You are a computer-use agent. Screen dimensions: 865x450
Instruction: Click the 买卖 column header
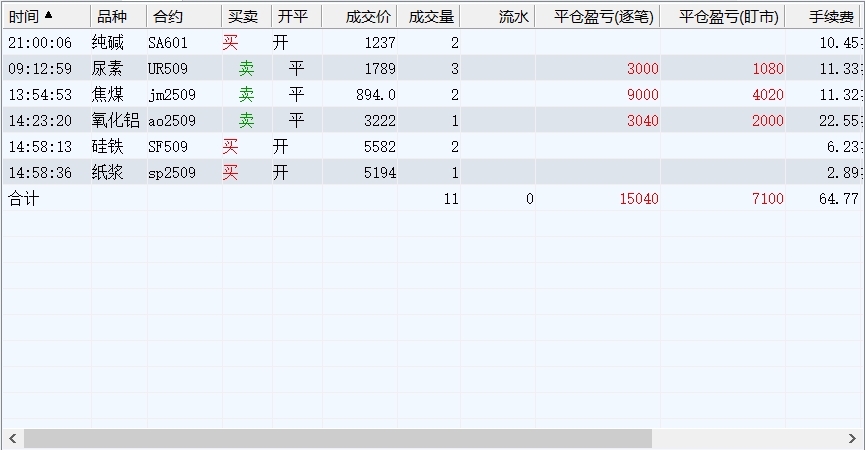coord(247,17)
